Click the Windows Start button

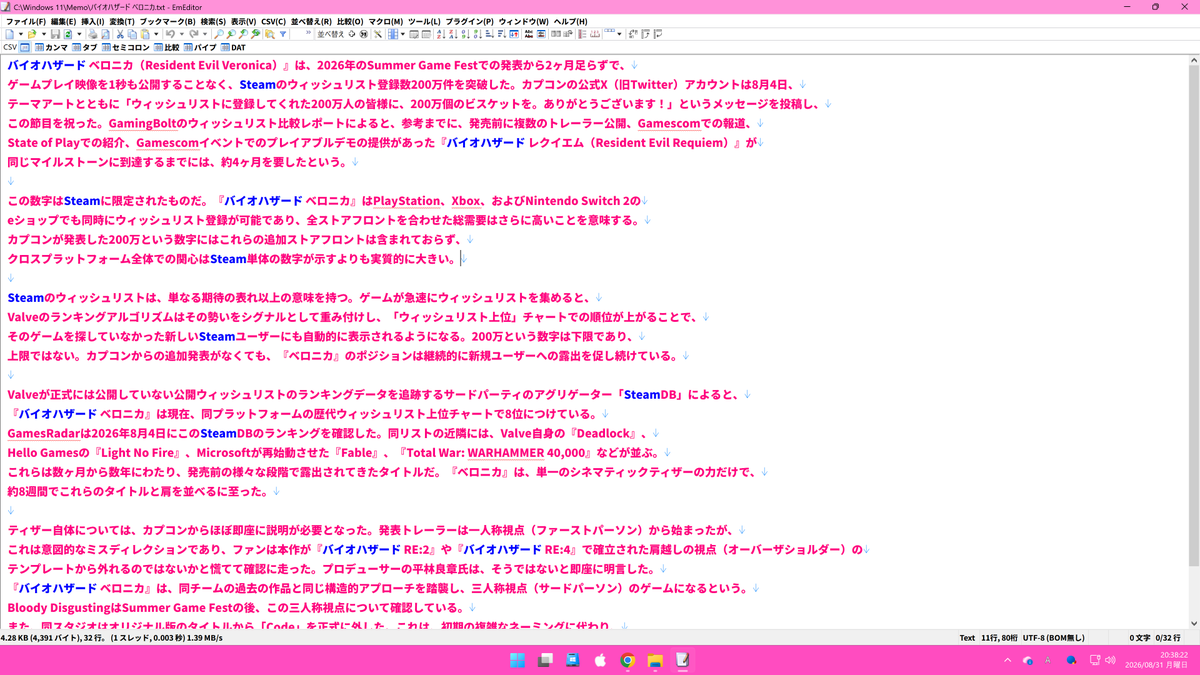tap(517, 660)
